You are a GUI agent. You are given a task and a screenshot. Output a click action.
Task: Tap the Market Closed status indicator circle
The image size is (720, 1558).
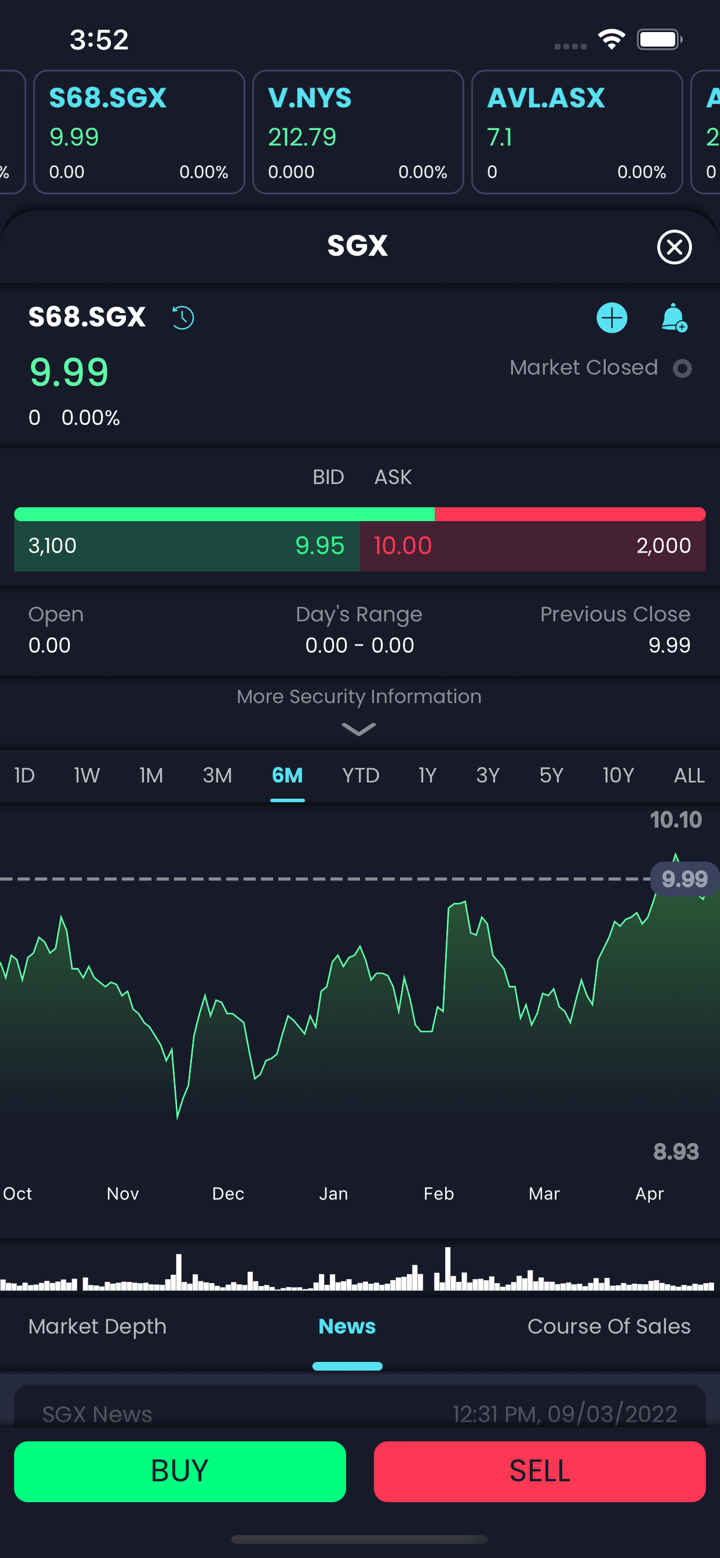(682, 368)
